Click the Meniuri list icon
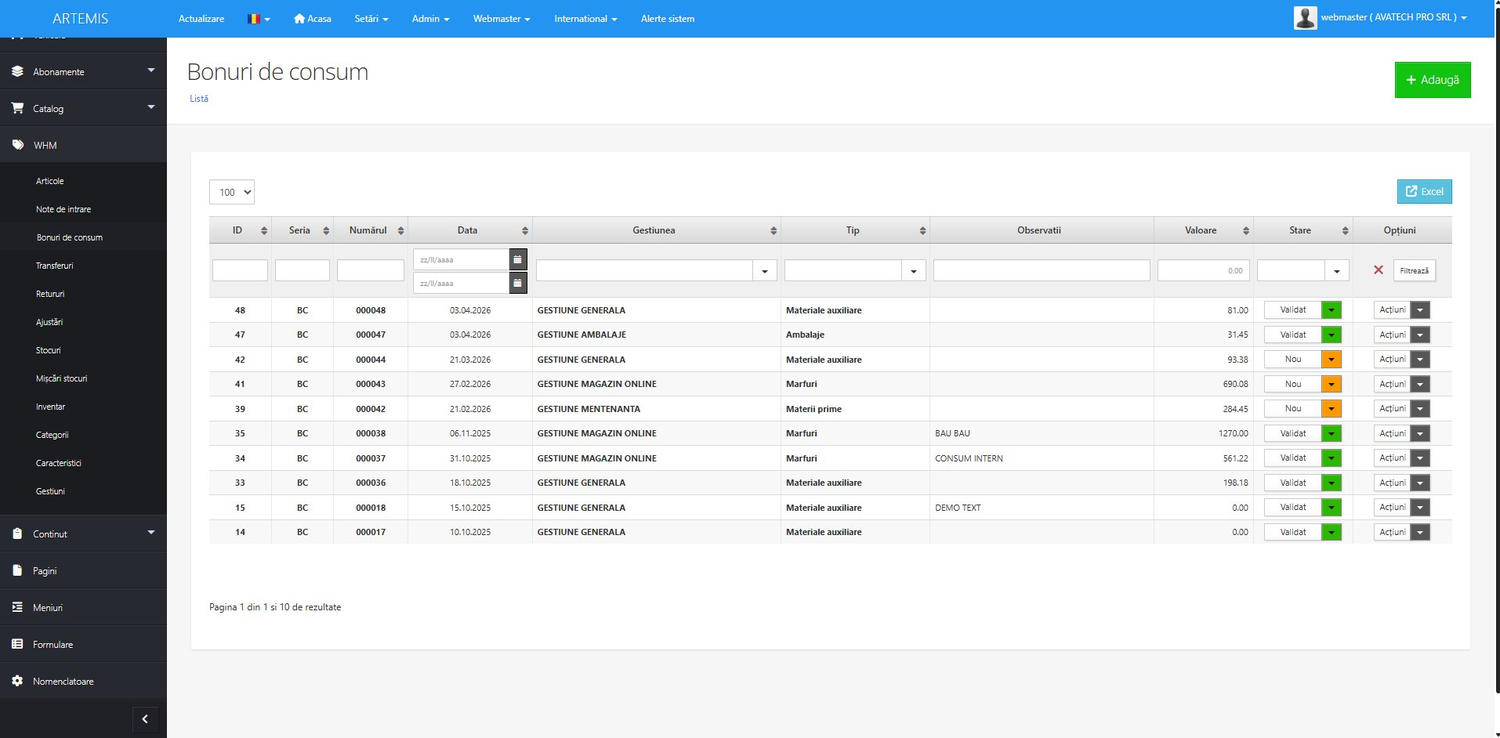Viewport: 1500px width, 738px height. 17,607
